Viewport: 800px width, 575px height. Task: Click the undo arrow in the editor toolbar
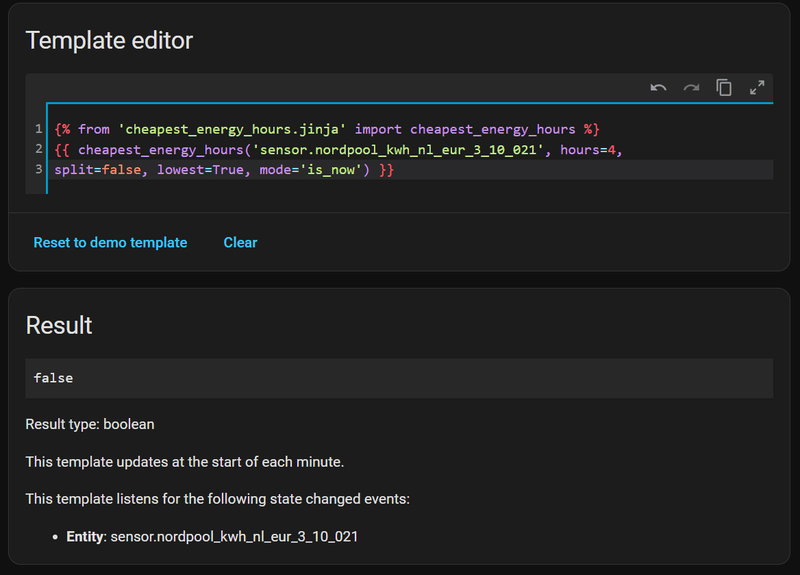click(658, 88)
